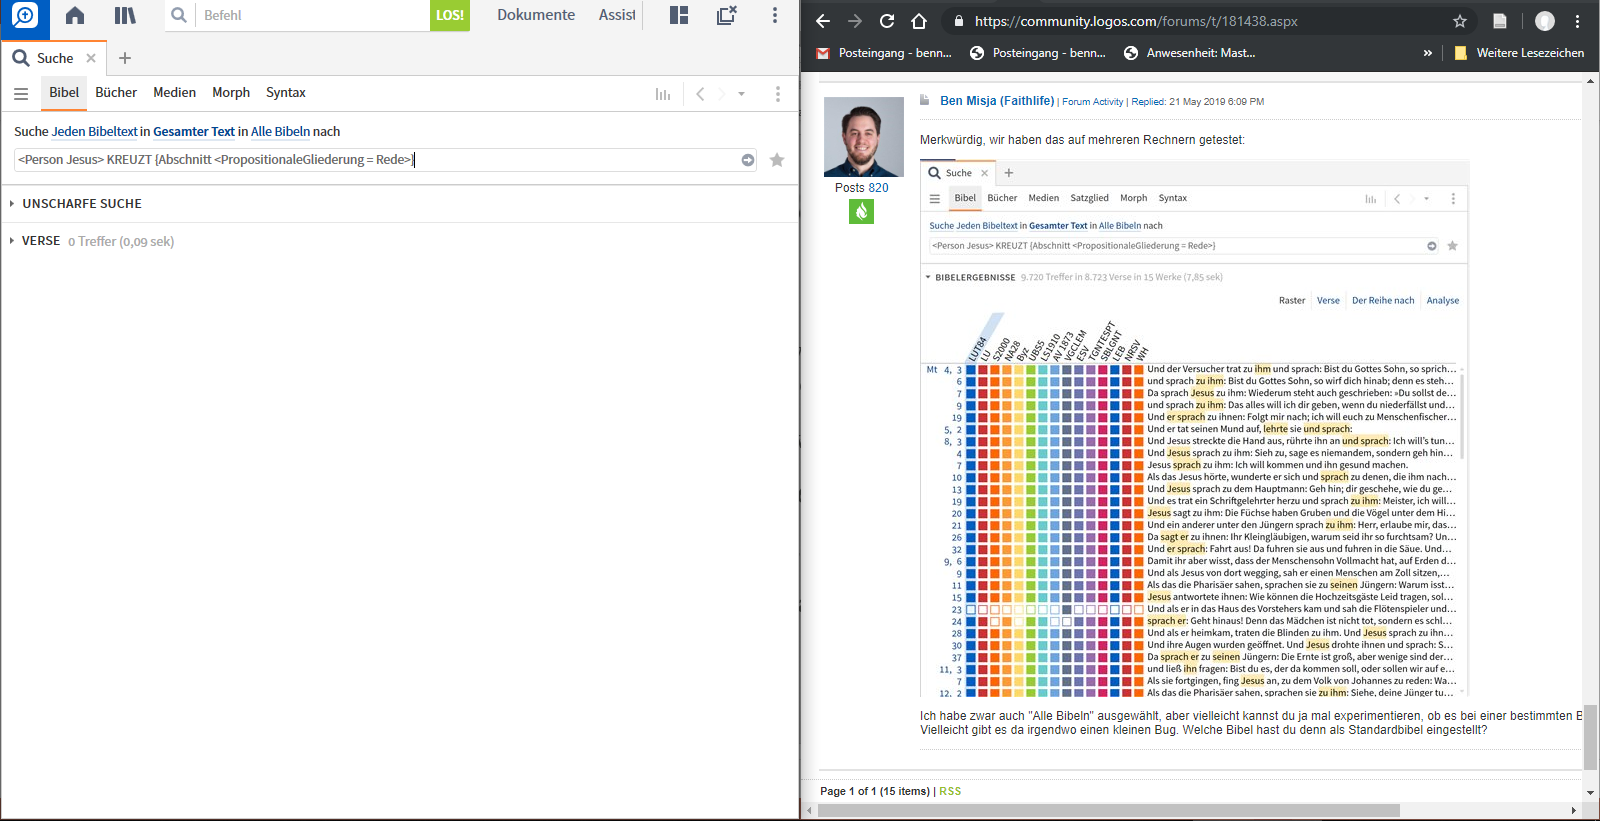The height and width of the screenshot is (821, 1600).
Task: Change the 'Gesamter Text' search field option
Action: (x=194, y=131)
